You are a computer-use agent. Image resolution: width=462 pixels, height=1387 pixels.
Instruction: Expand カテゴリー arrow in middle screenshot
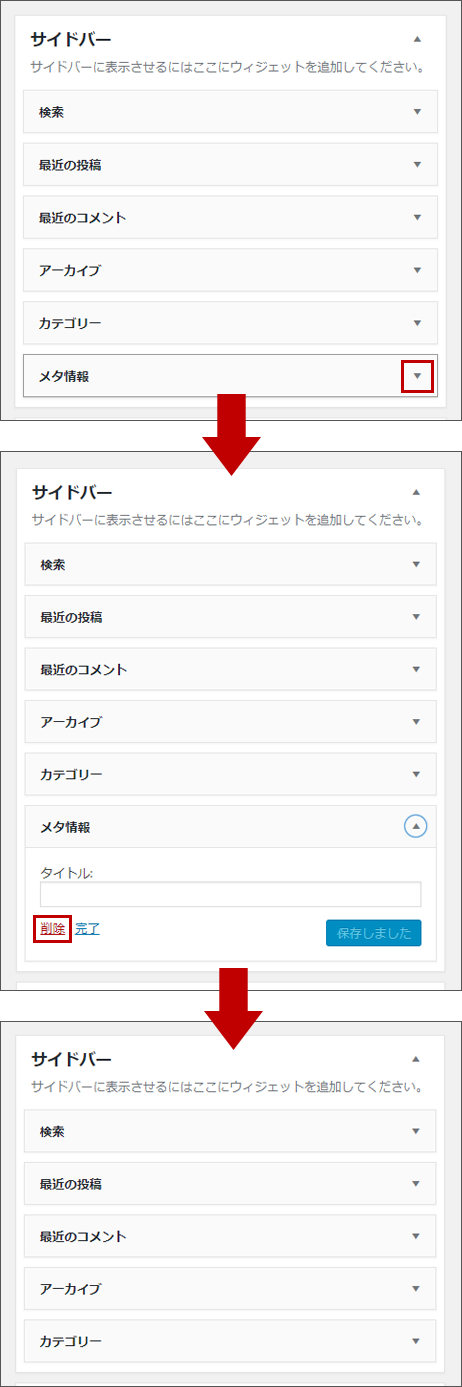tap(417, 774)
